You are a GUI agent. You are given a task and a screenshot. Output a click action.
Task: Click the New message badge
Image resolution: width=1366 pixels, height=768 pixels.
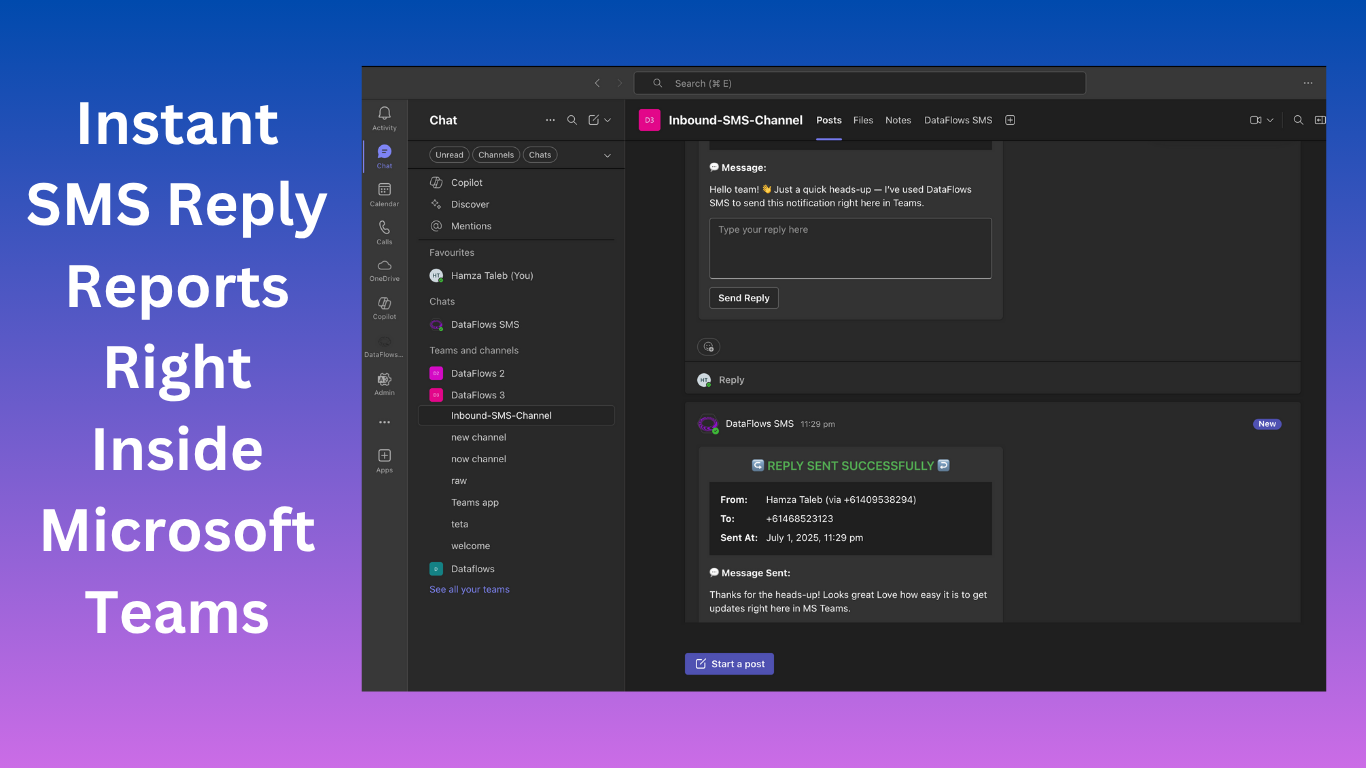pyautogui.click(x=1267, y=424)
